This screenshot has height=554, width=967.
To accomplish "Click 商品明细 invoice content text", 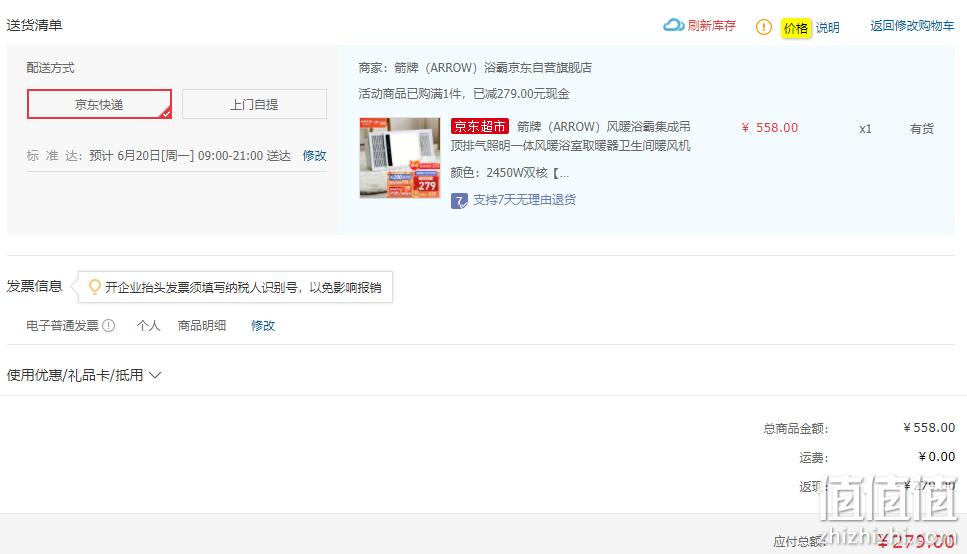I will click(202, 326).
